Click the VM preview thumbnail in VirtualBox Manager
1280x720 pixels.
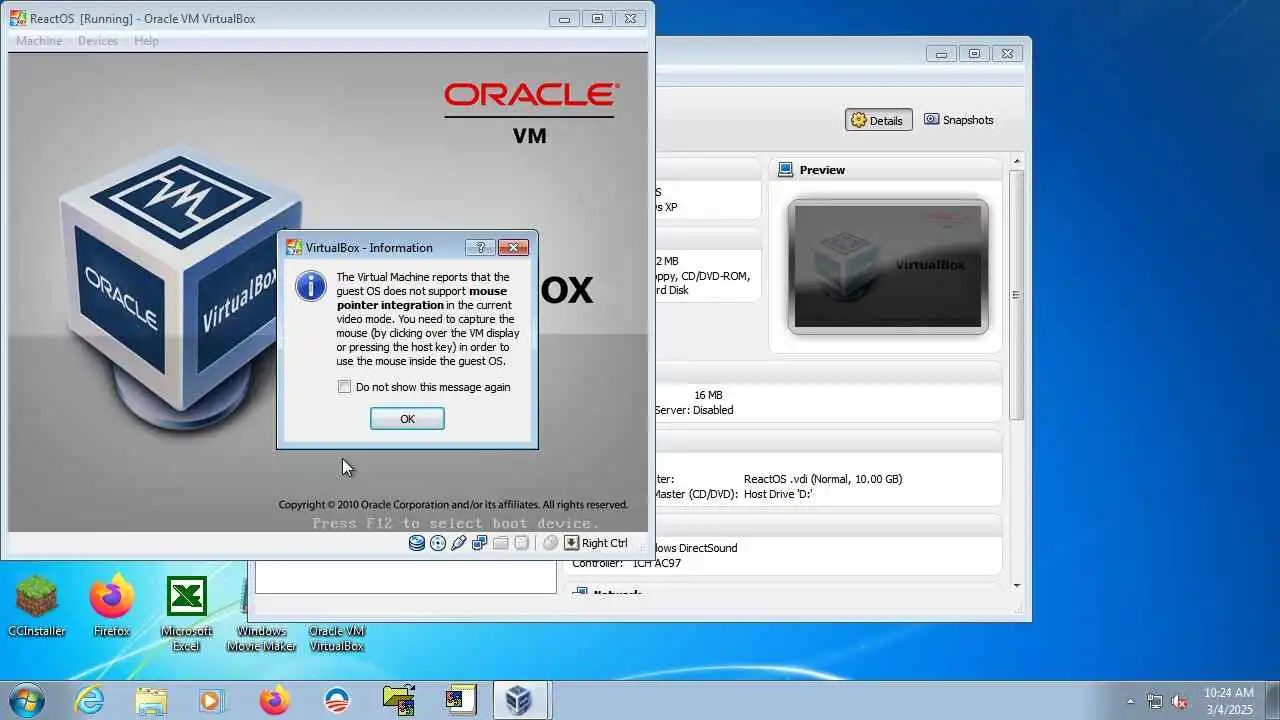(x=888, y=266)
